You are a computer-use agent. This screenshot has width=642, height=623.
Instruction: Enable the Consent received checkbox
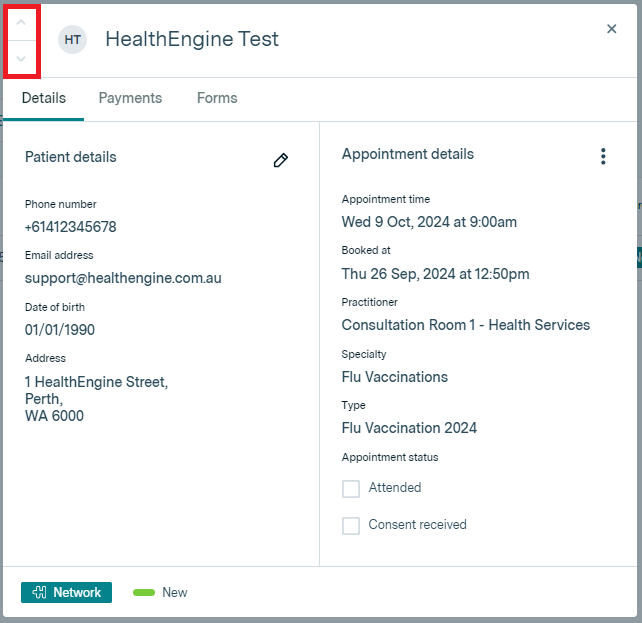pyautogui.click(x=351, y=526)
